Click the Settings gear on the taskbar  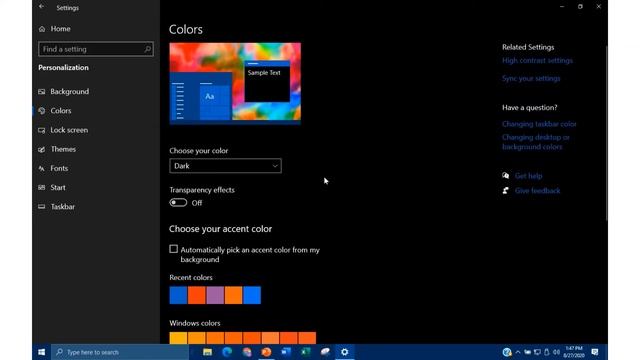click(344, 352)
